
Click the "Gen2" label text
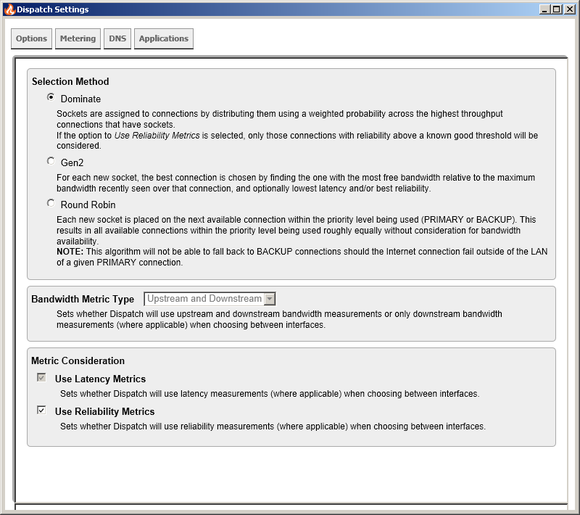pos(72,163)
